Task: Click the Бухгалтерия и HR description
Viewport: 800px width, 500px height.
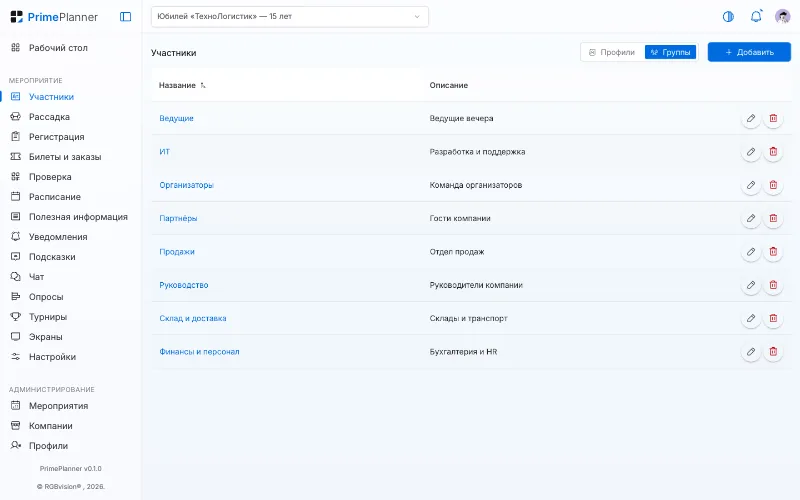Action: (463, 352)
